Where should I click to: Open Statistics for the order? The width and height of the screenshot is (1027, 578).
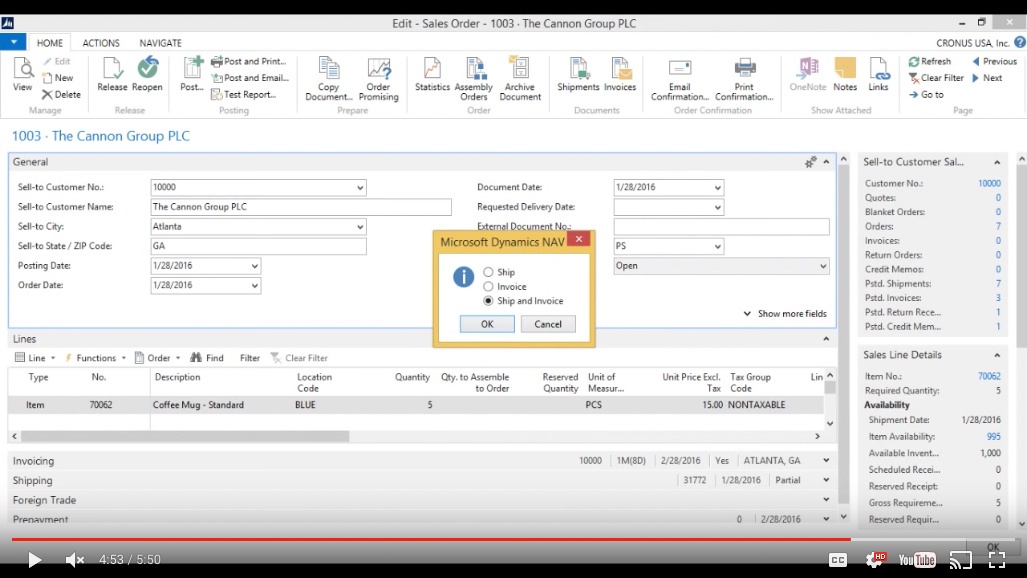pyautogui.click(x=432, y=74)
